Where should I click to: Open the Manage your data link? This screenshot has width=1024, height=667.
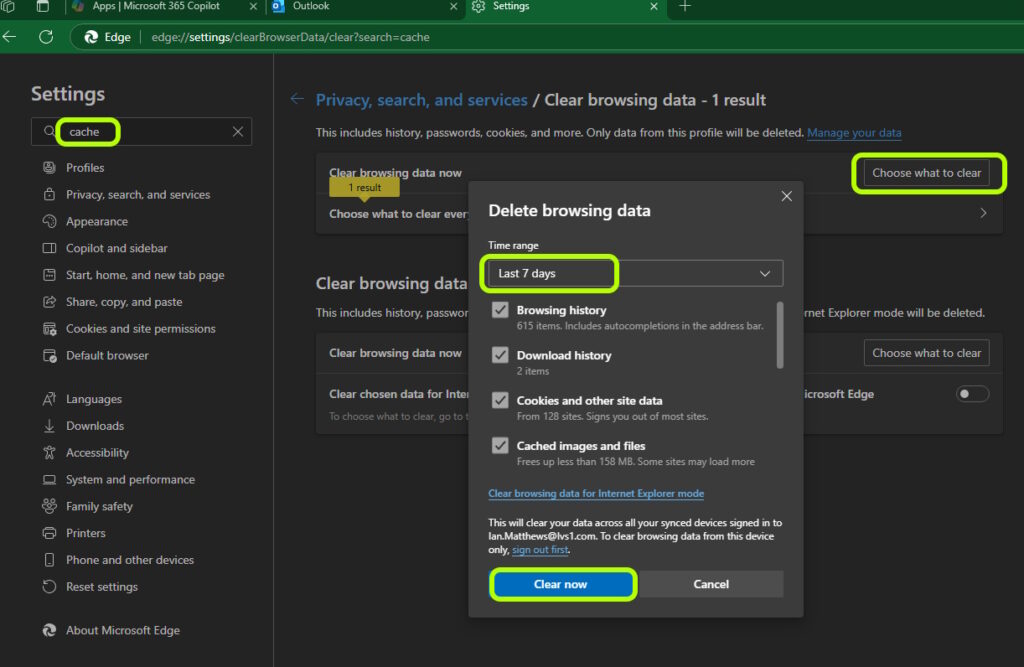[854, 133]
